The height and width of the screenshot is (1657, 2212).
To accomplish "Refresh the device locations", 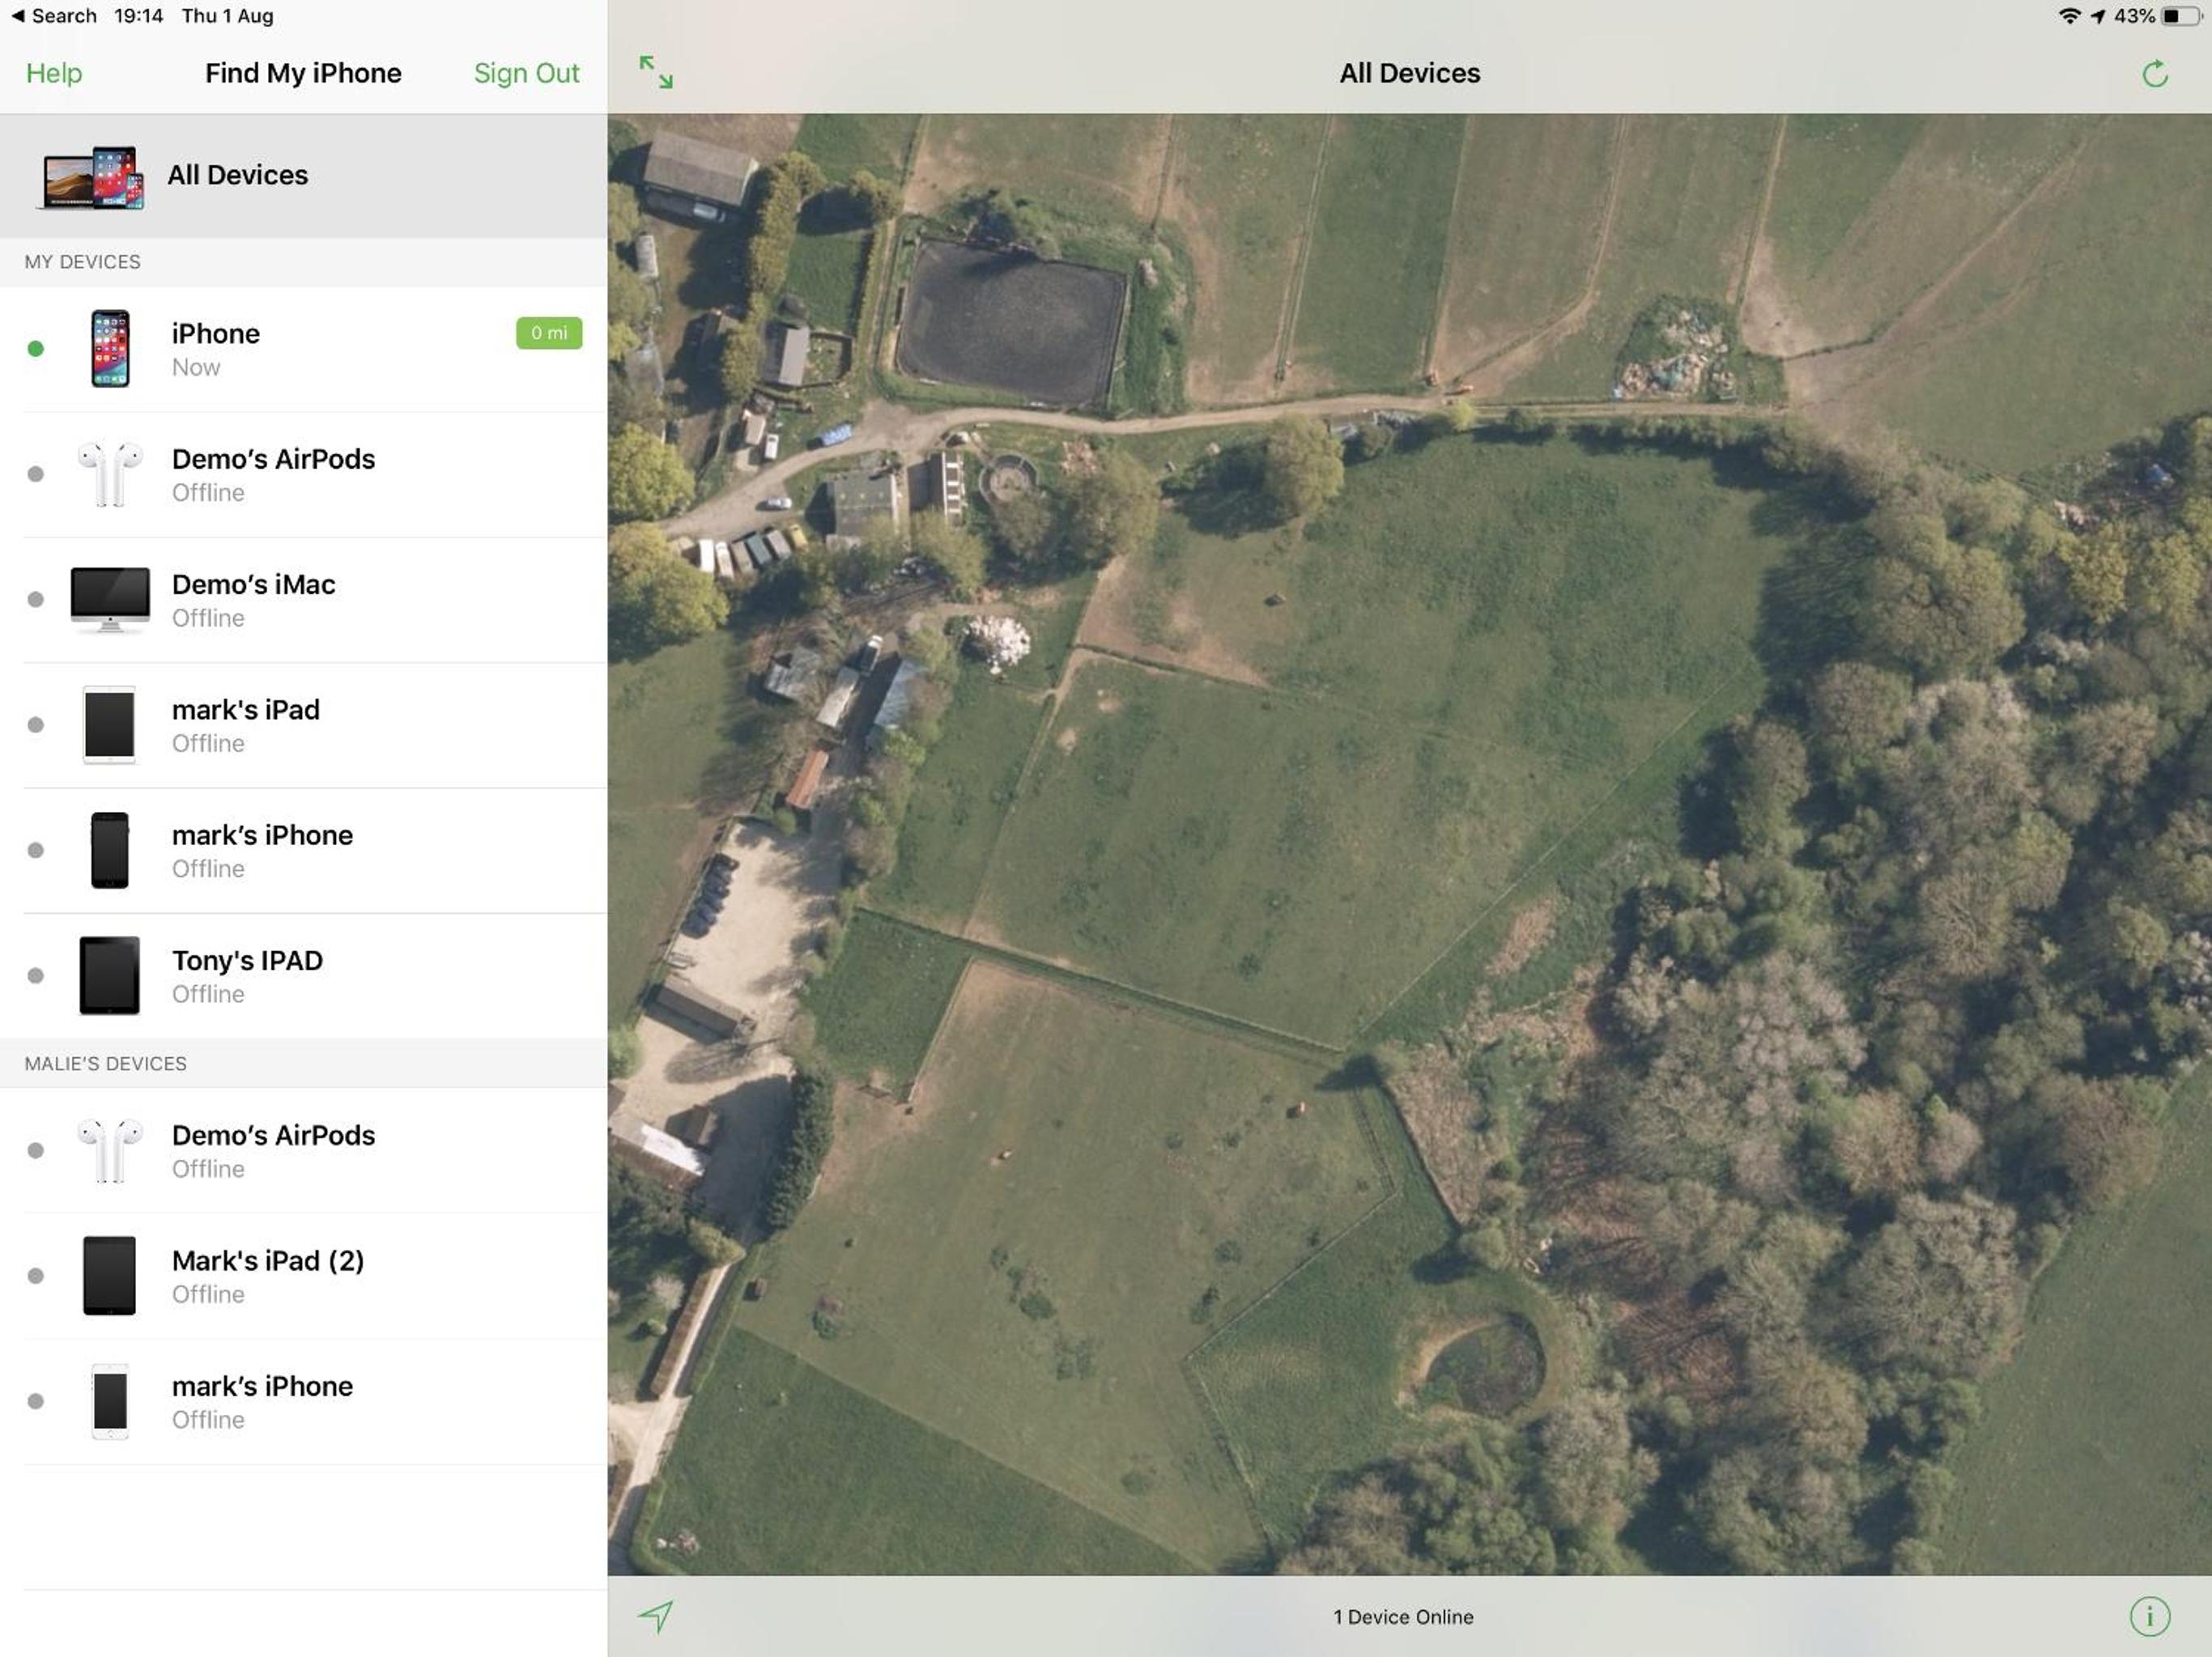I will (x=2155, y=73).
